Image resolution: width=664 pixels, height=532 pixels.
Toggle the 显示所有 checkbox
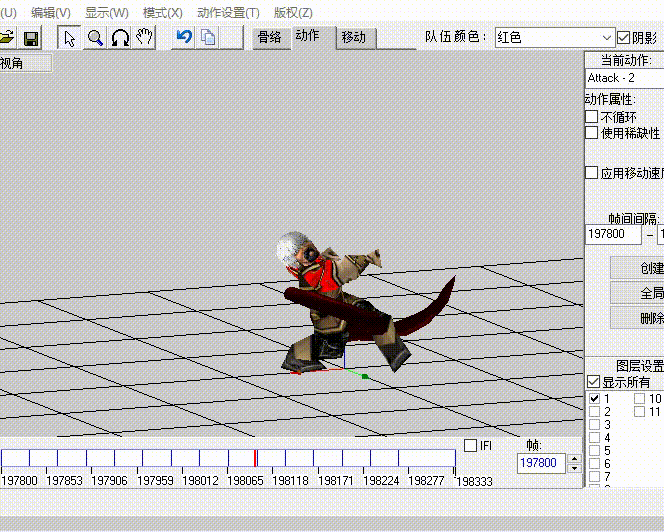coord(593,382)
